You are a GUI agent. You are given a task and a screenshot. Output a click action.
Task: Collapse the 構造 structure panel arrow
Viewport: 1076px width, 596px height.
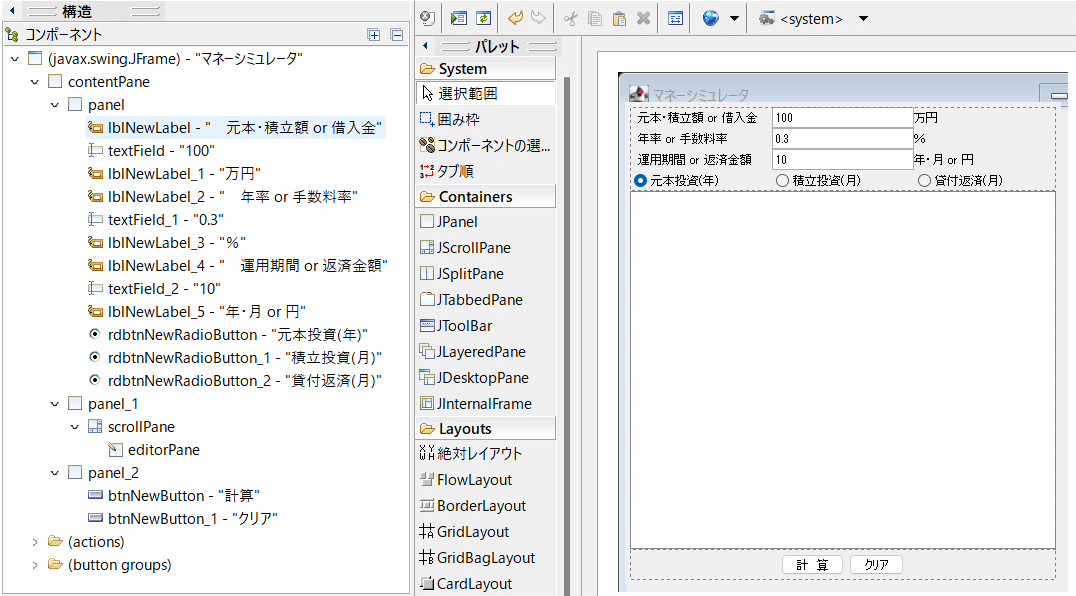12,10
